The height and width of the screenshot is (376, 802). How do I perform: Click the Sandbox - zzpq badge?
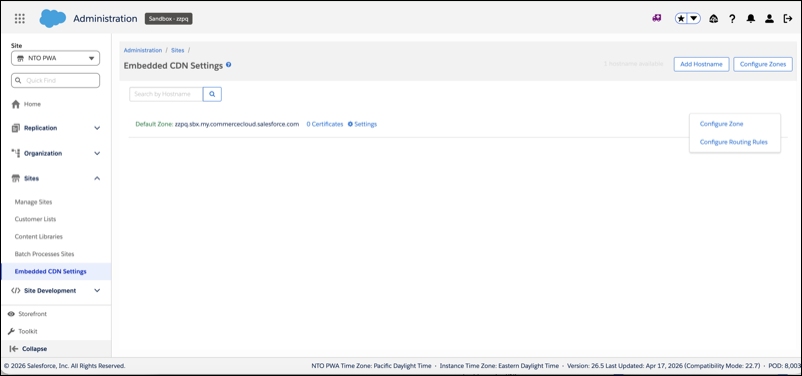(x=169, y=19)
